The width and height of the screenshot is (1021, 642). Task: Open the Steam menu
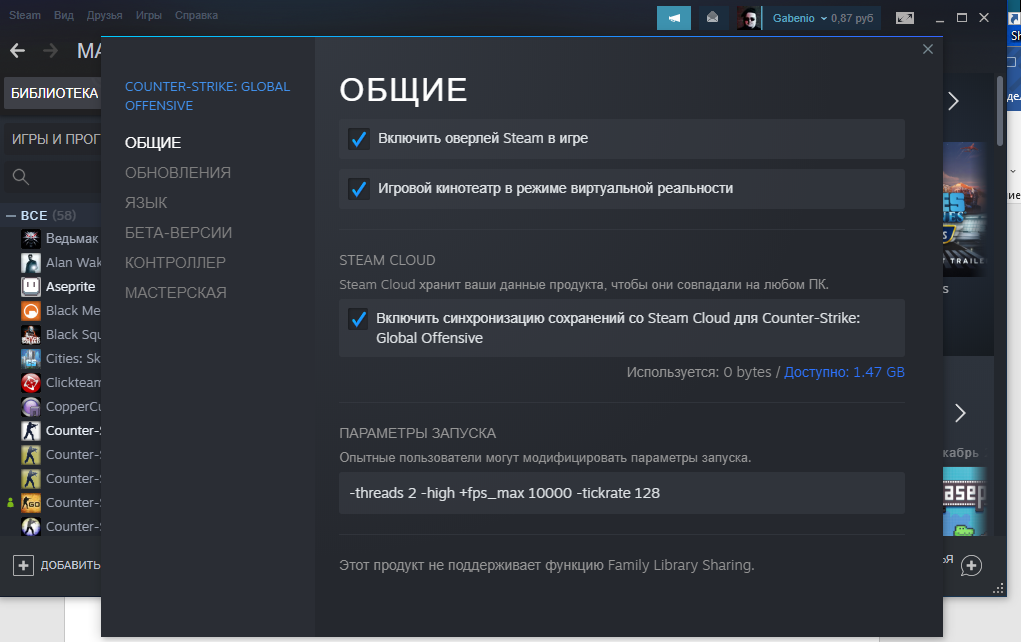click(25, 15)
